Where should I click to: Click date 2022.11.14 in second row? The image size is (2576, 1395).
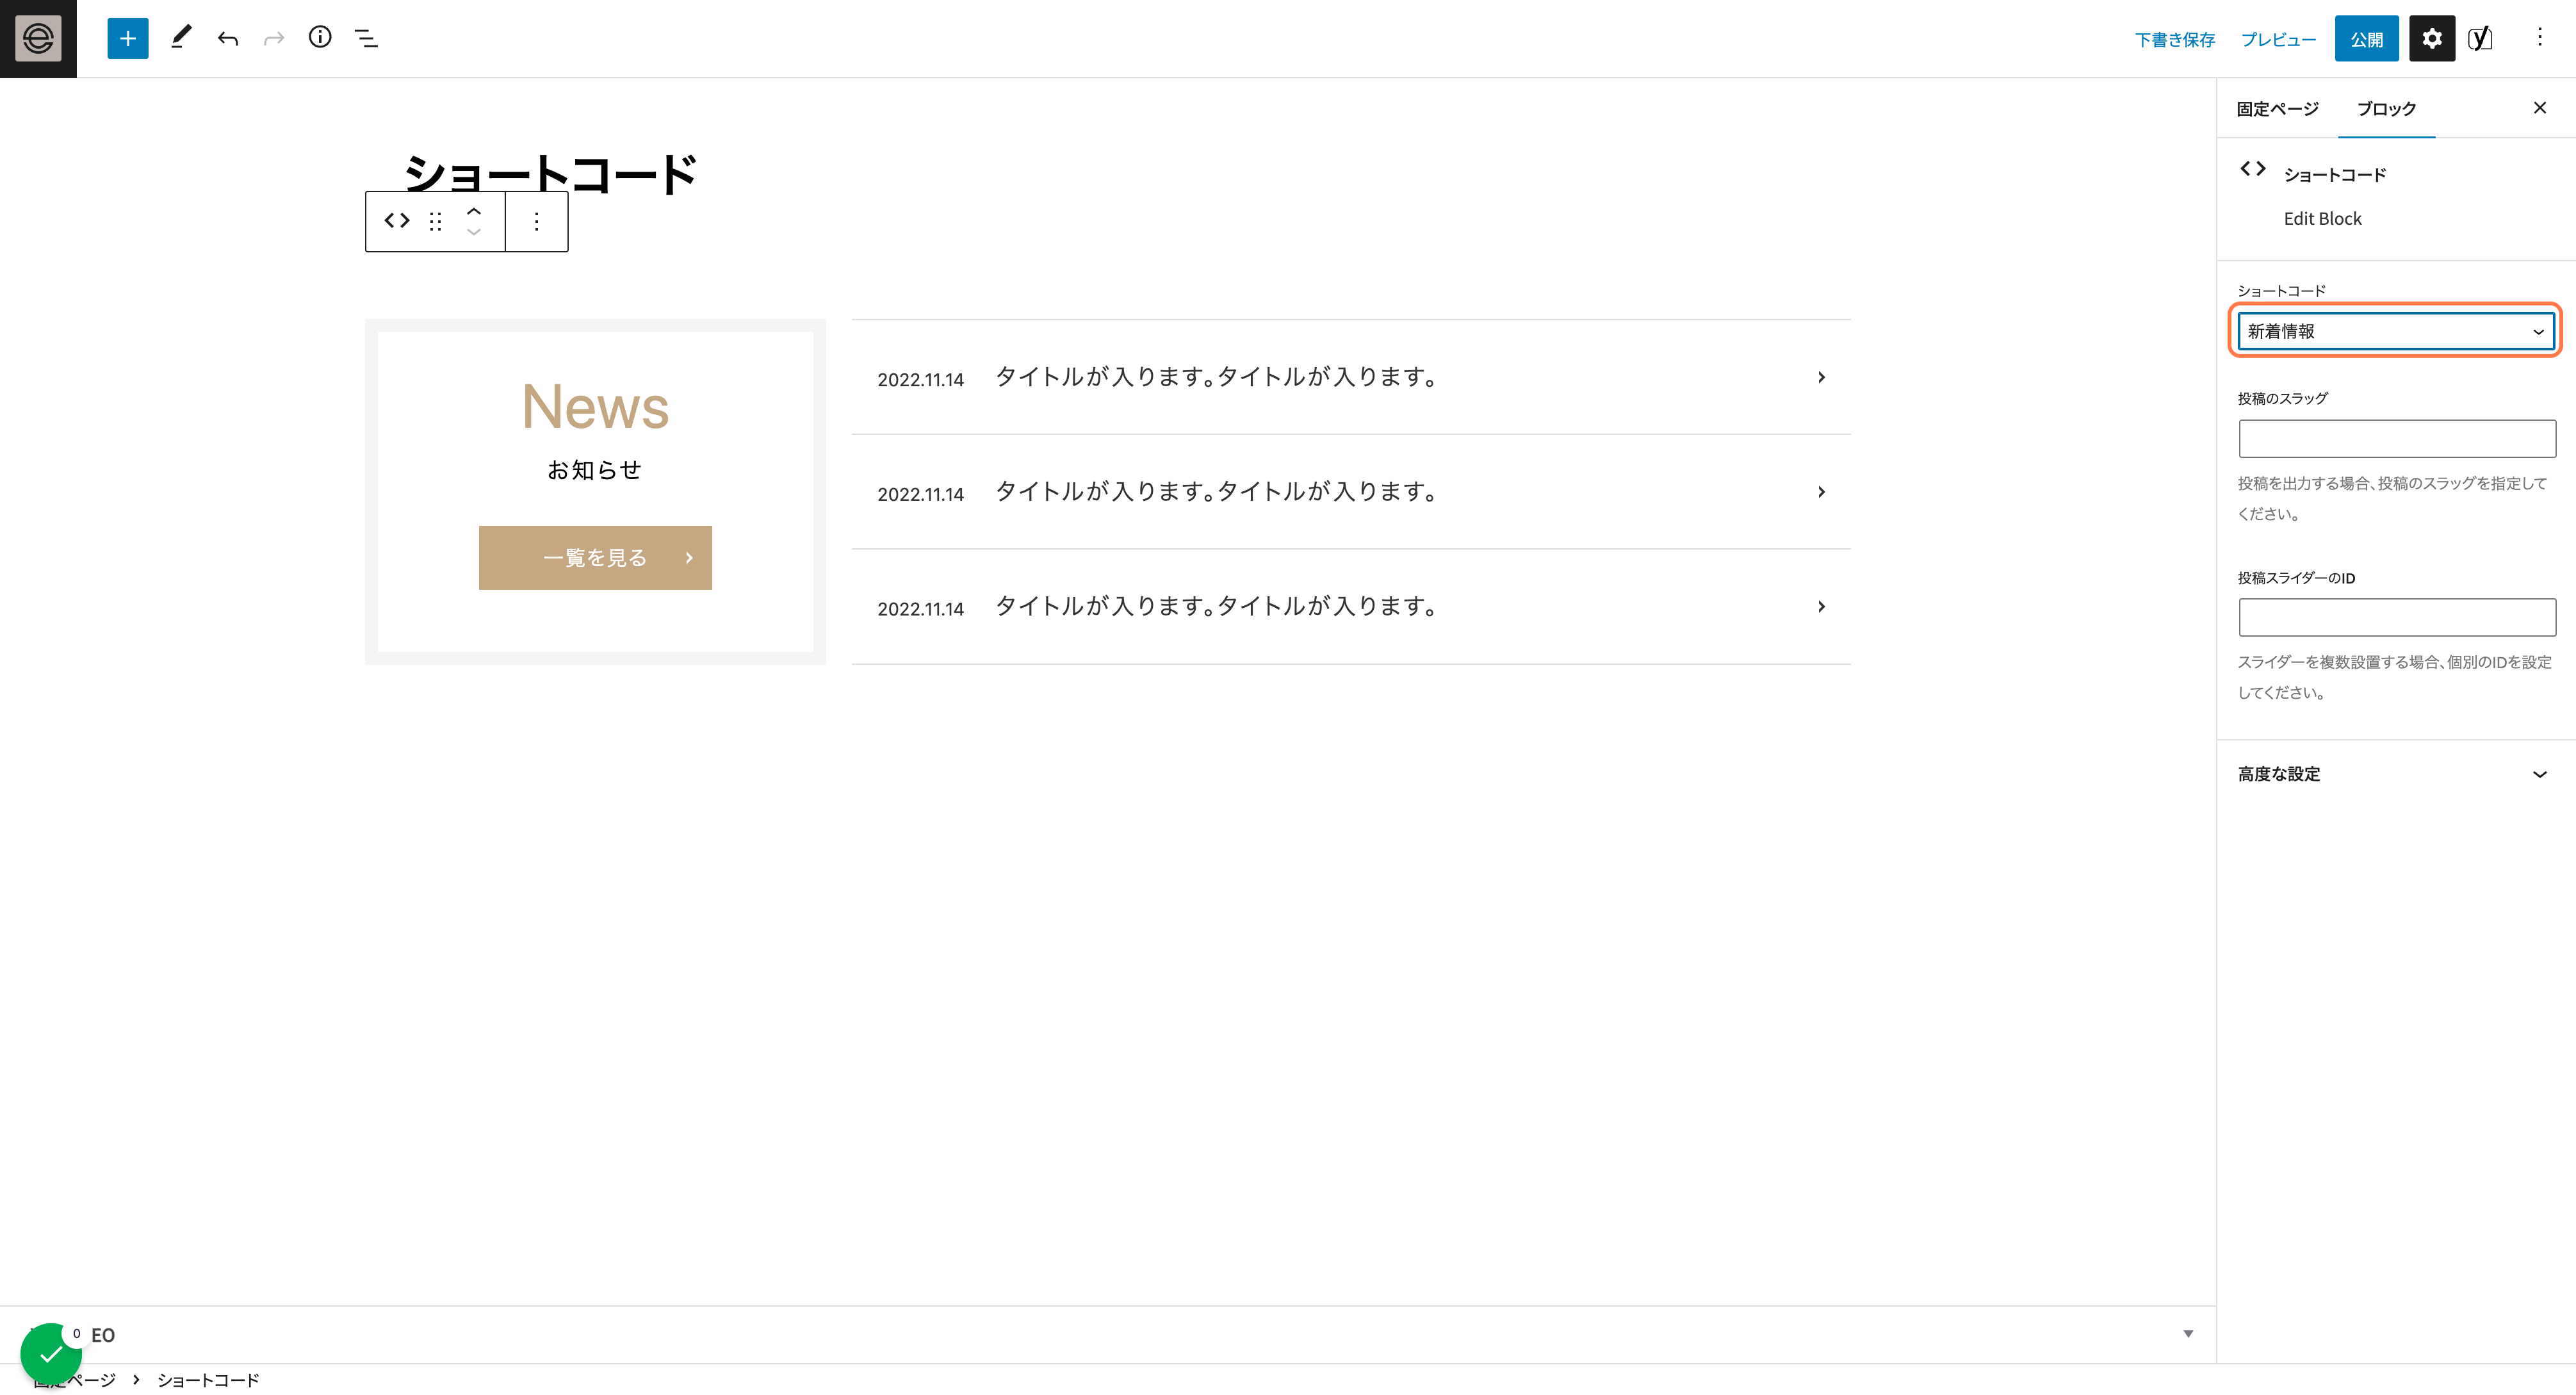point(920,494)
